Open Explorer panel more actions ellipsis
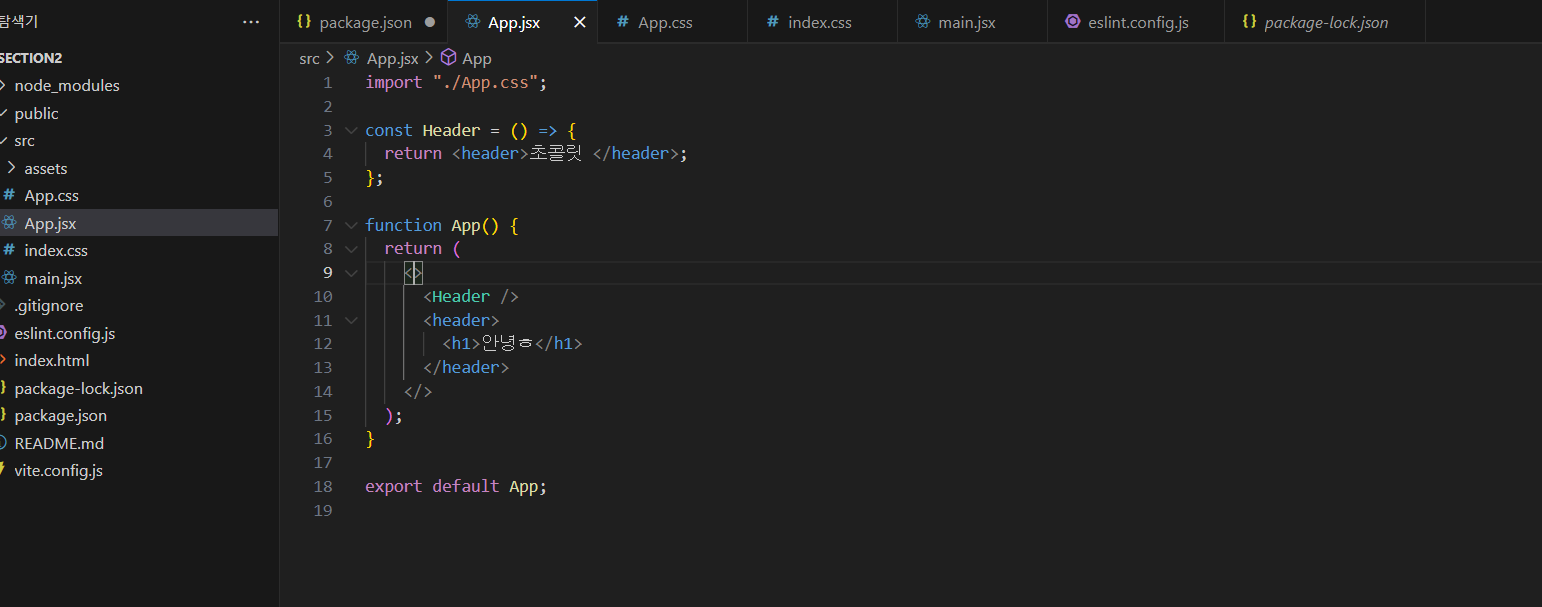The width and height of the screenshot is (1542, 607). (251, 22)
